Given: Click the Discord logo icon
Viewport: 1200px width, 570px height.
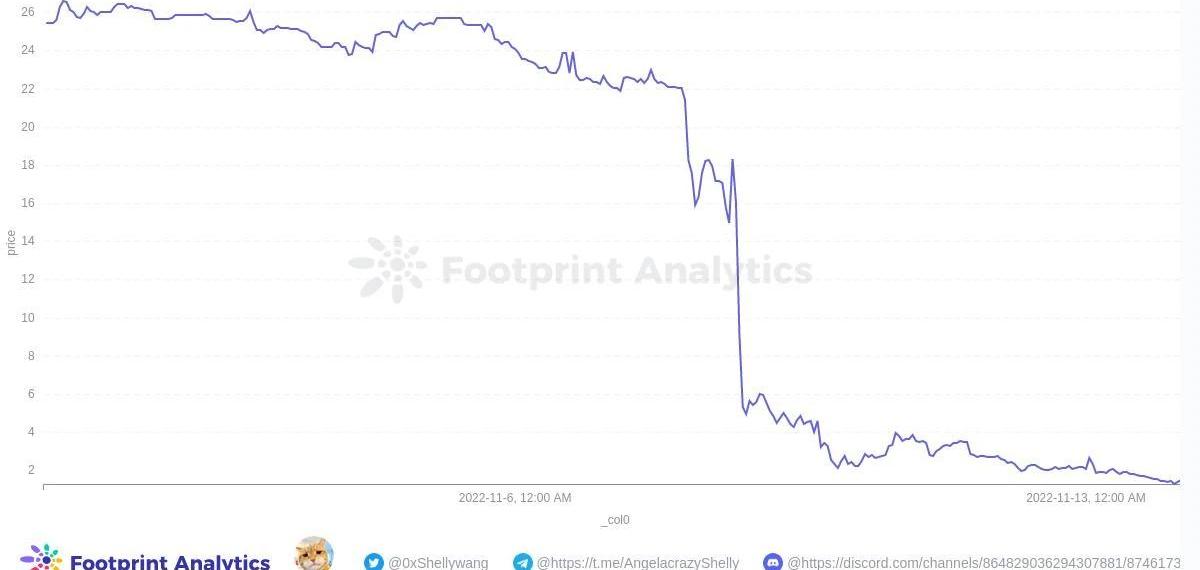Looking at the screenshot, I should tap(773, 563).
